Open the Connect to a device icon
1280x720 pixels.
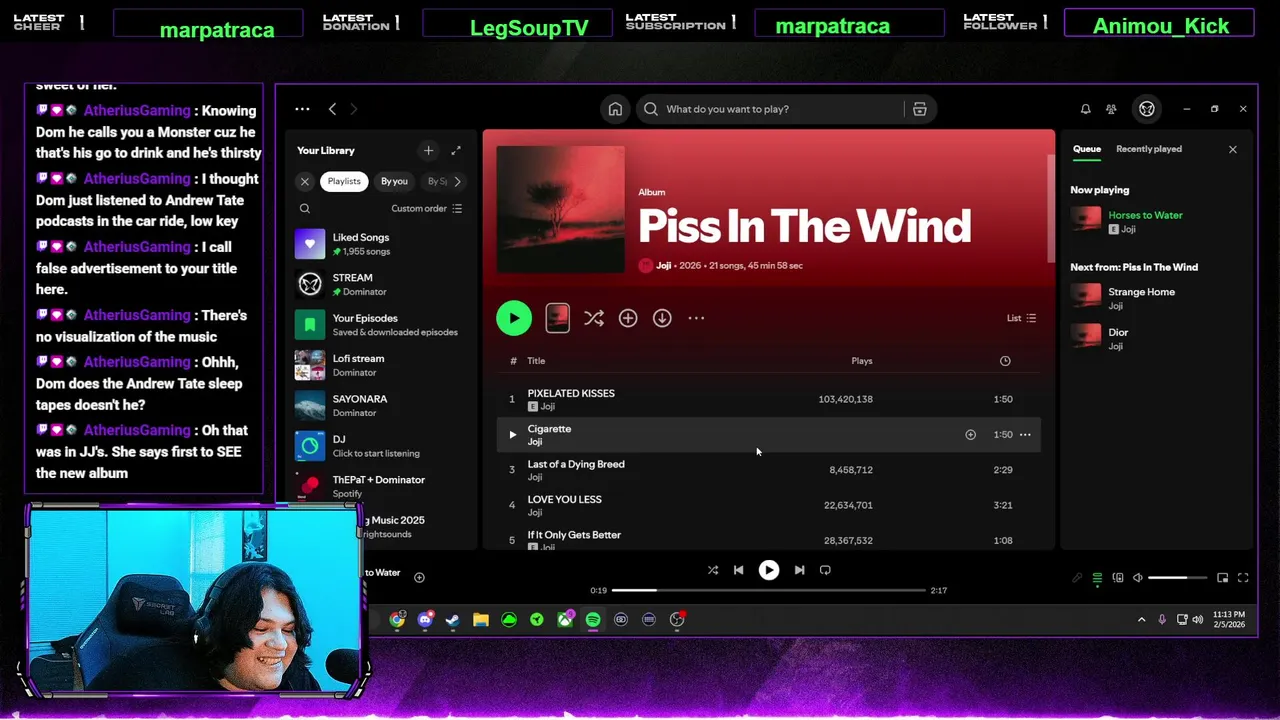click(1118, 578)
